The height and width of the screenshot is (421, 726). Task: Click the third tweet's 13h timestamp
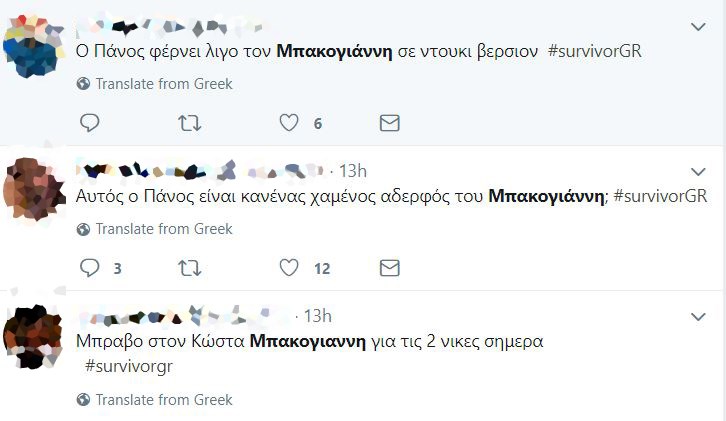pyautogui.click(x=317, y=316)
